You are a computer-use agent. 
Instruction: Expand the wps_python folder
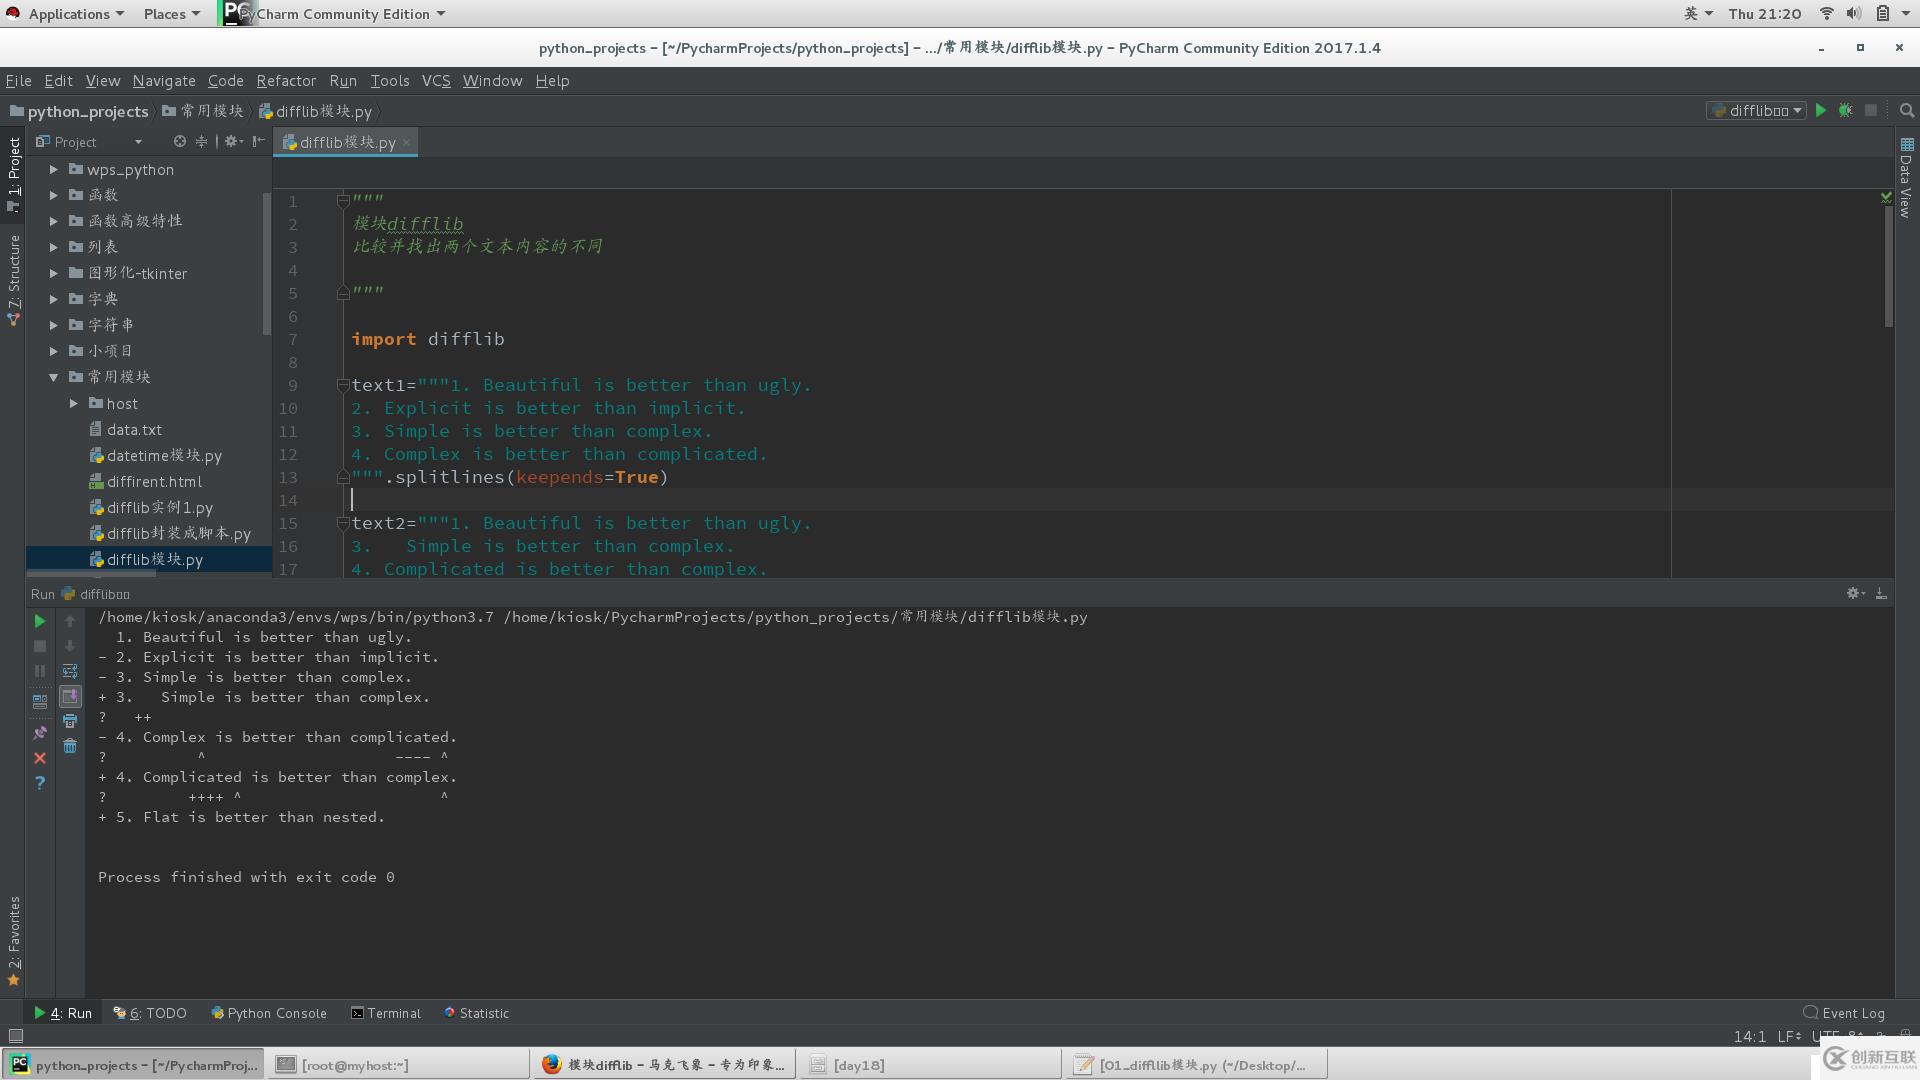pyautogui.click(x=54, y=170)
